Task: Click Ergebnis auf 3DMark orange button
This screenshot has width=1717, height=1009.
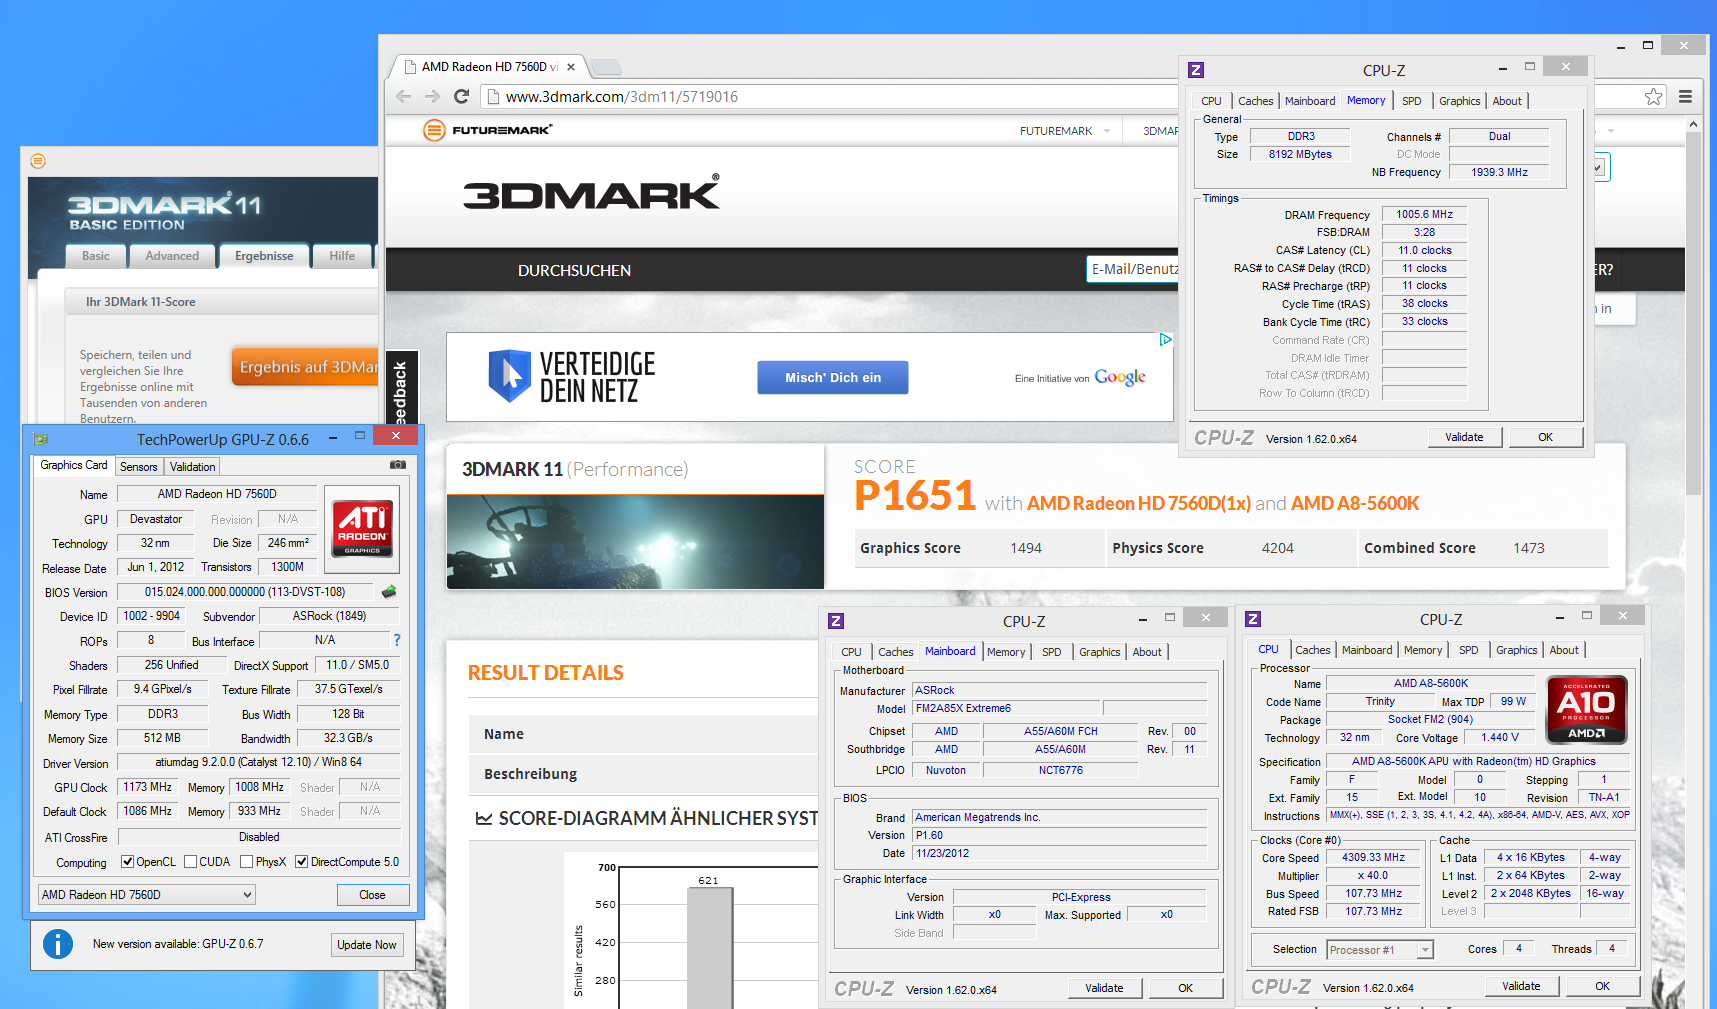Action: tap(305, 367)
